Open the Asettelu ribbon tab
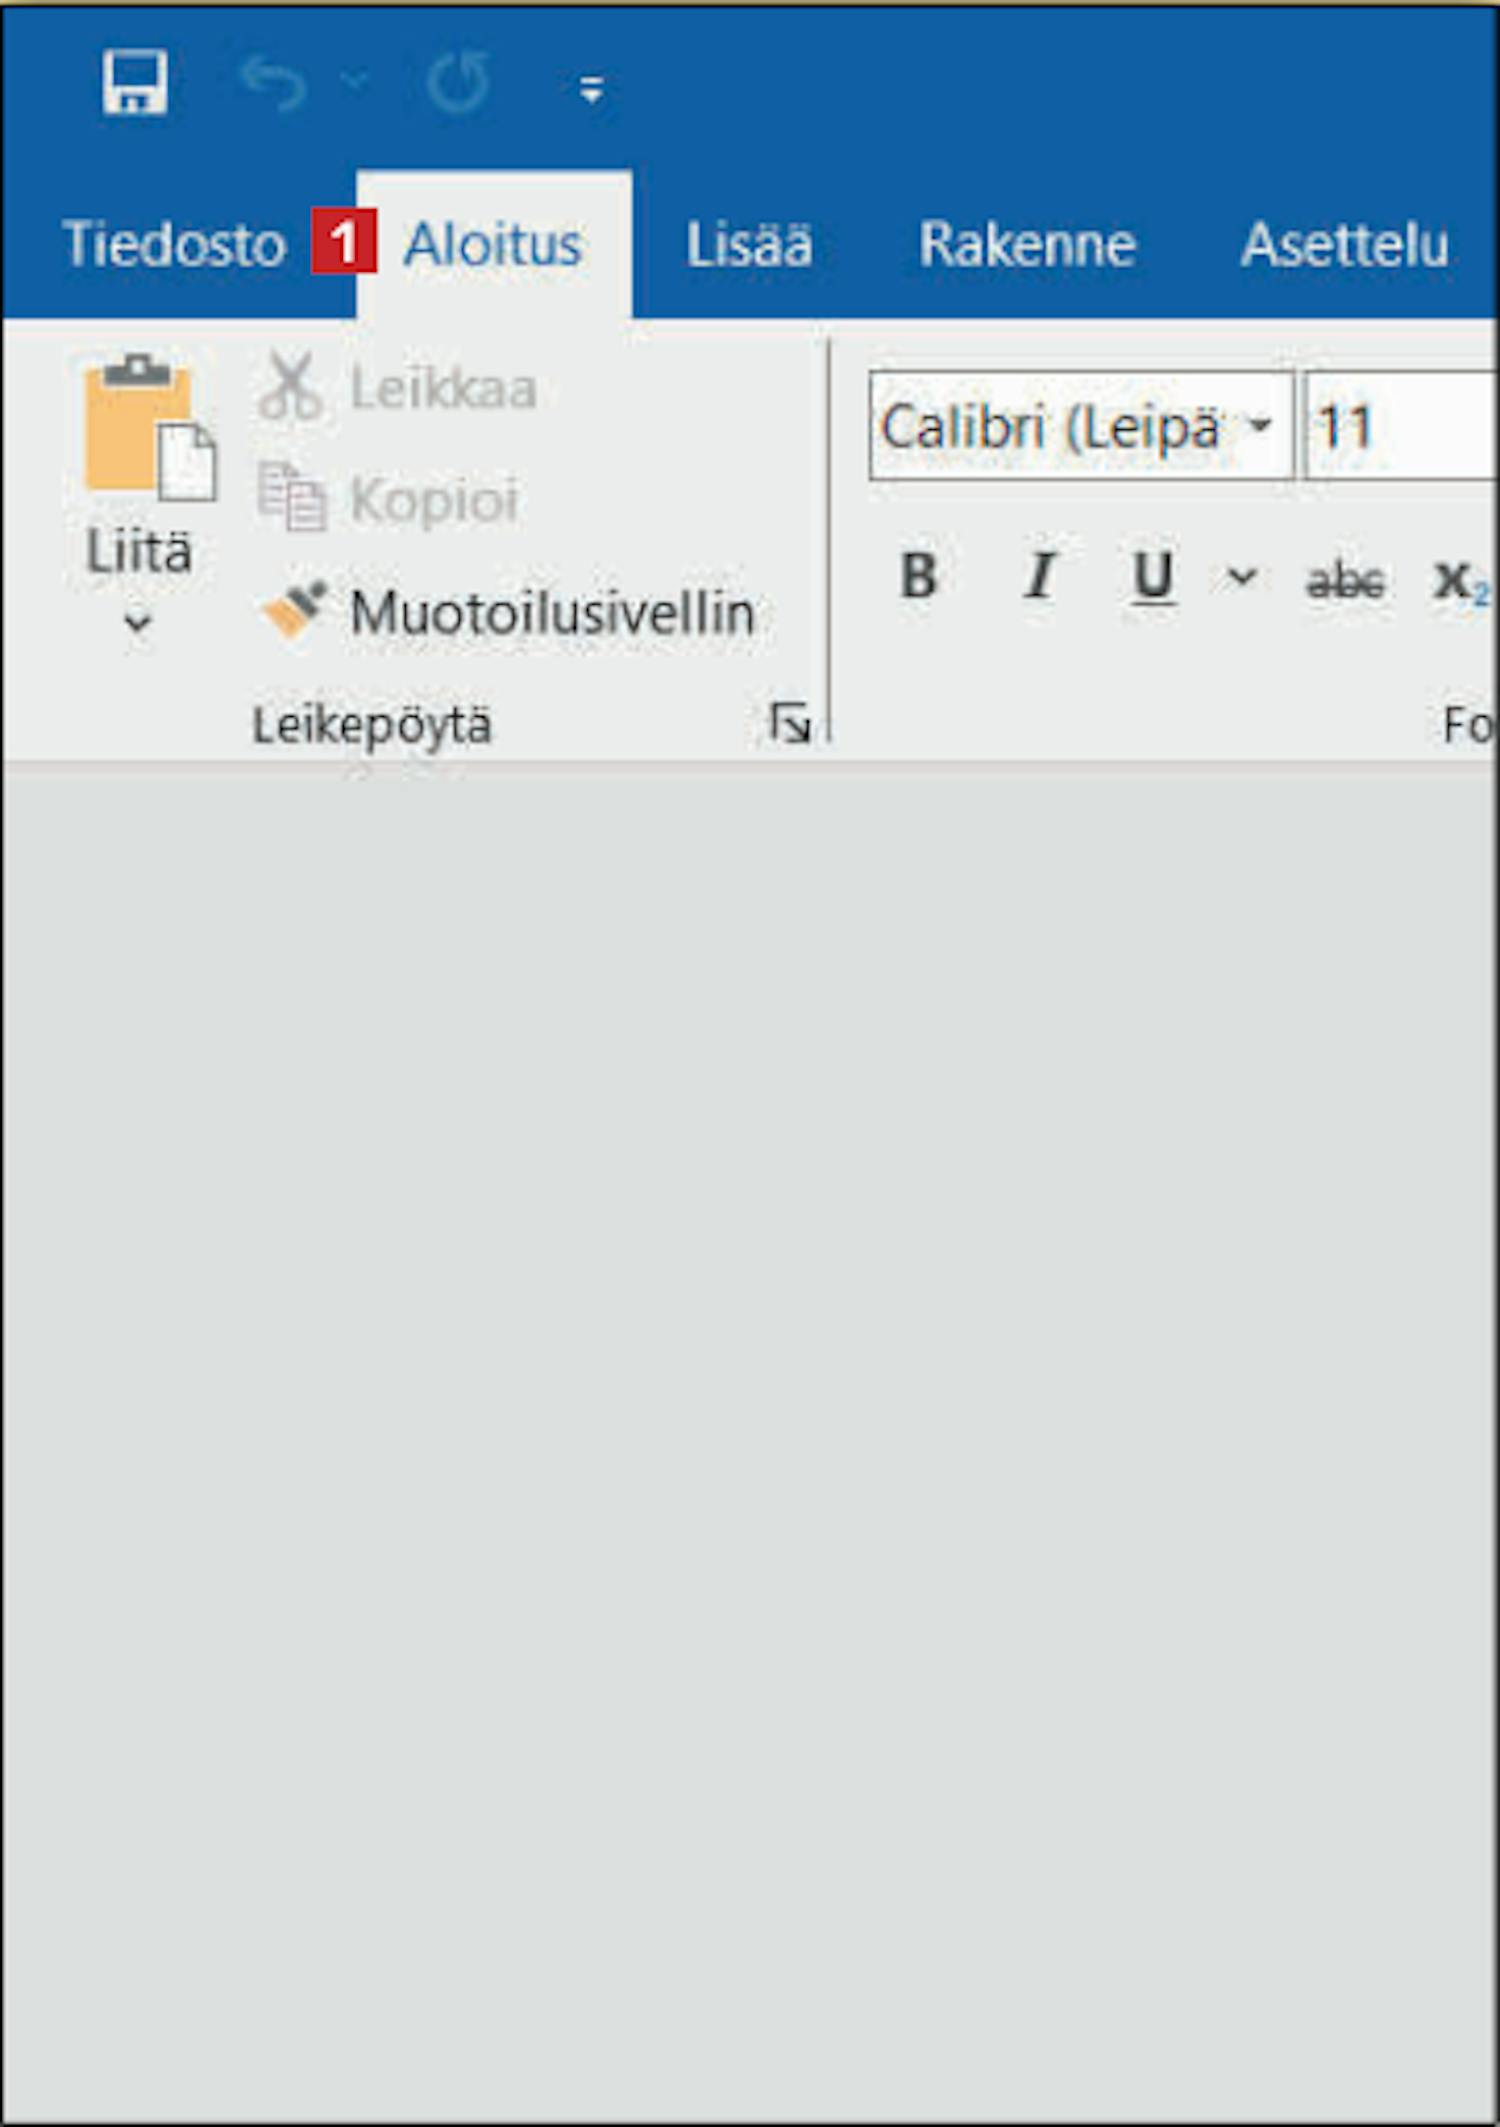Image resolution: width=1500 pixels, height=2127 pixels. (1345, 245)
